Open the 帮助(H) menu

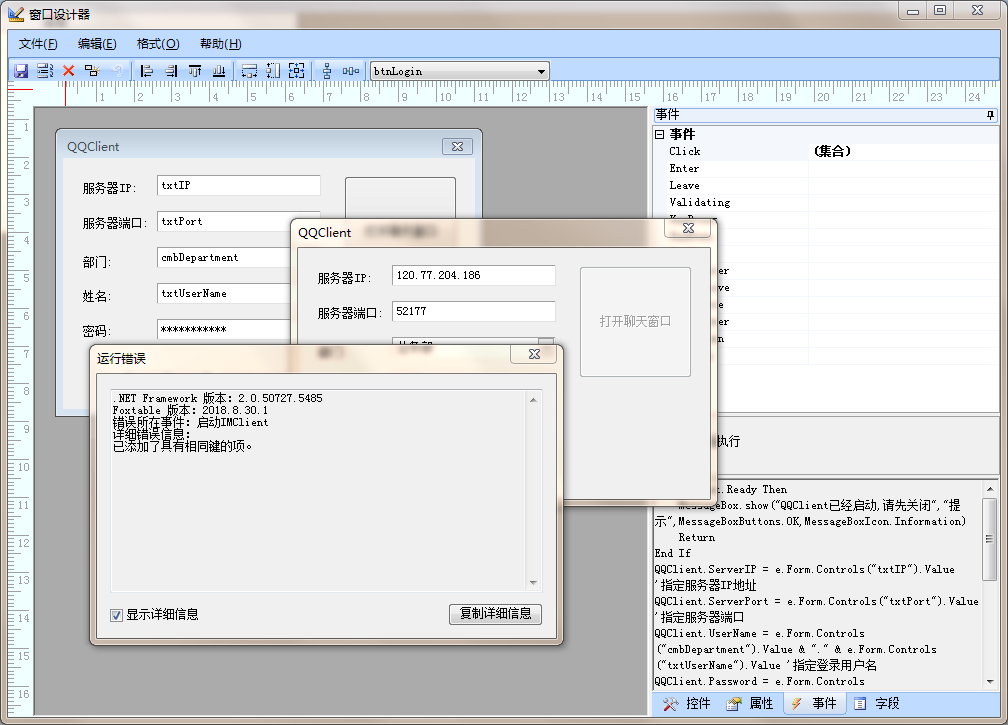(x=220, y=44)
